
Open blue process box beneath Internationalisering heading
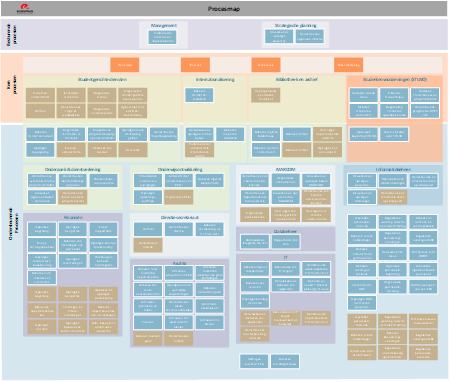tap(199, 95)
